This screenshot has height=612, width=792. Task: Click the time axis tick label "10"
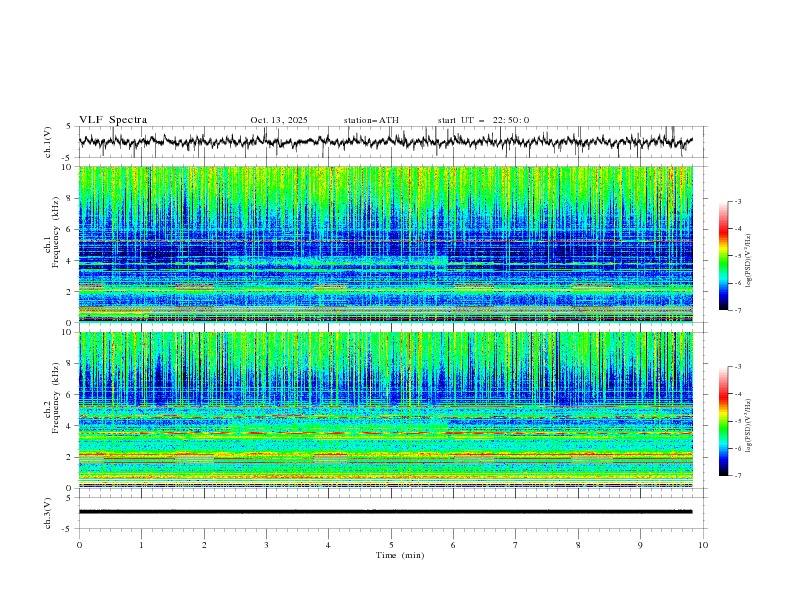[x=703, y=545]
